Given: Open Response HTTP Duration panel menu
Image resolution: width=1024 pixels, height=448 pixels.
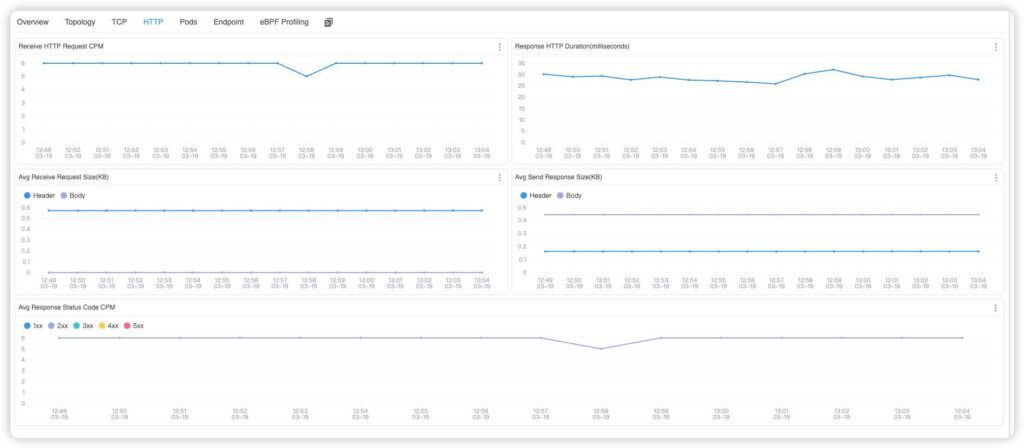Looking at the screenshot, I should pos(995,47).
